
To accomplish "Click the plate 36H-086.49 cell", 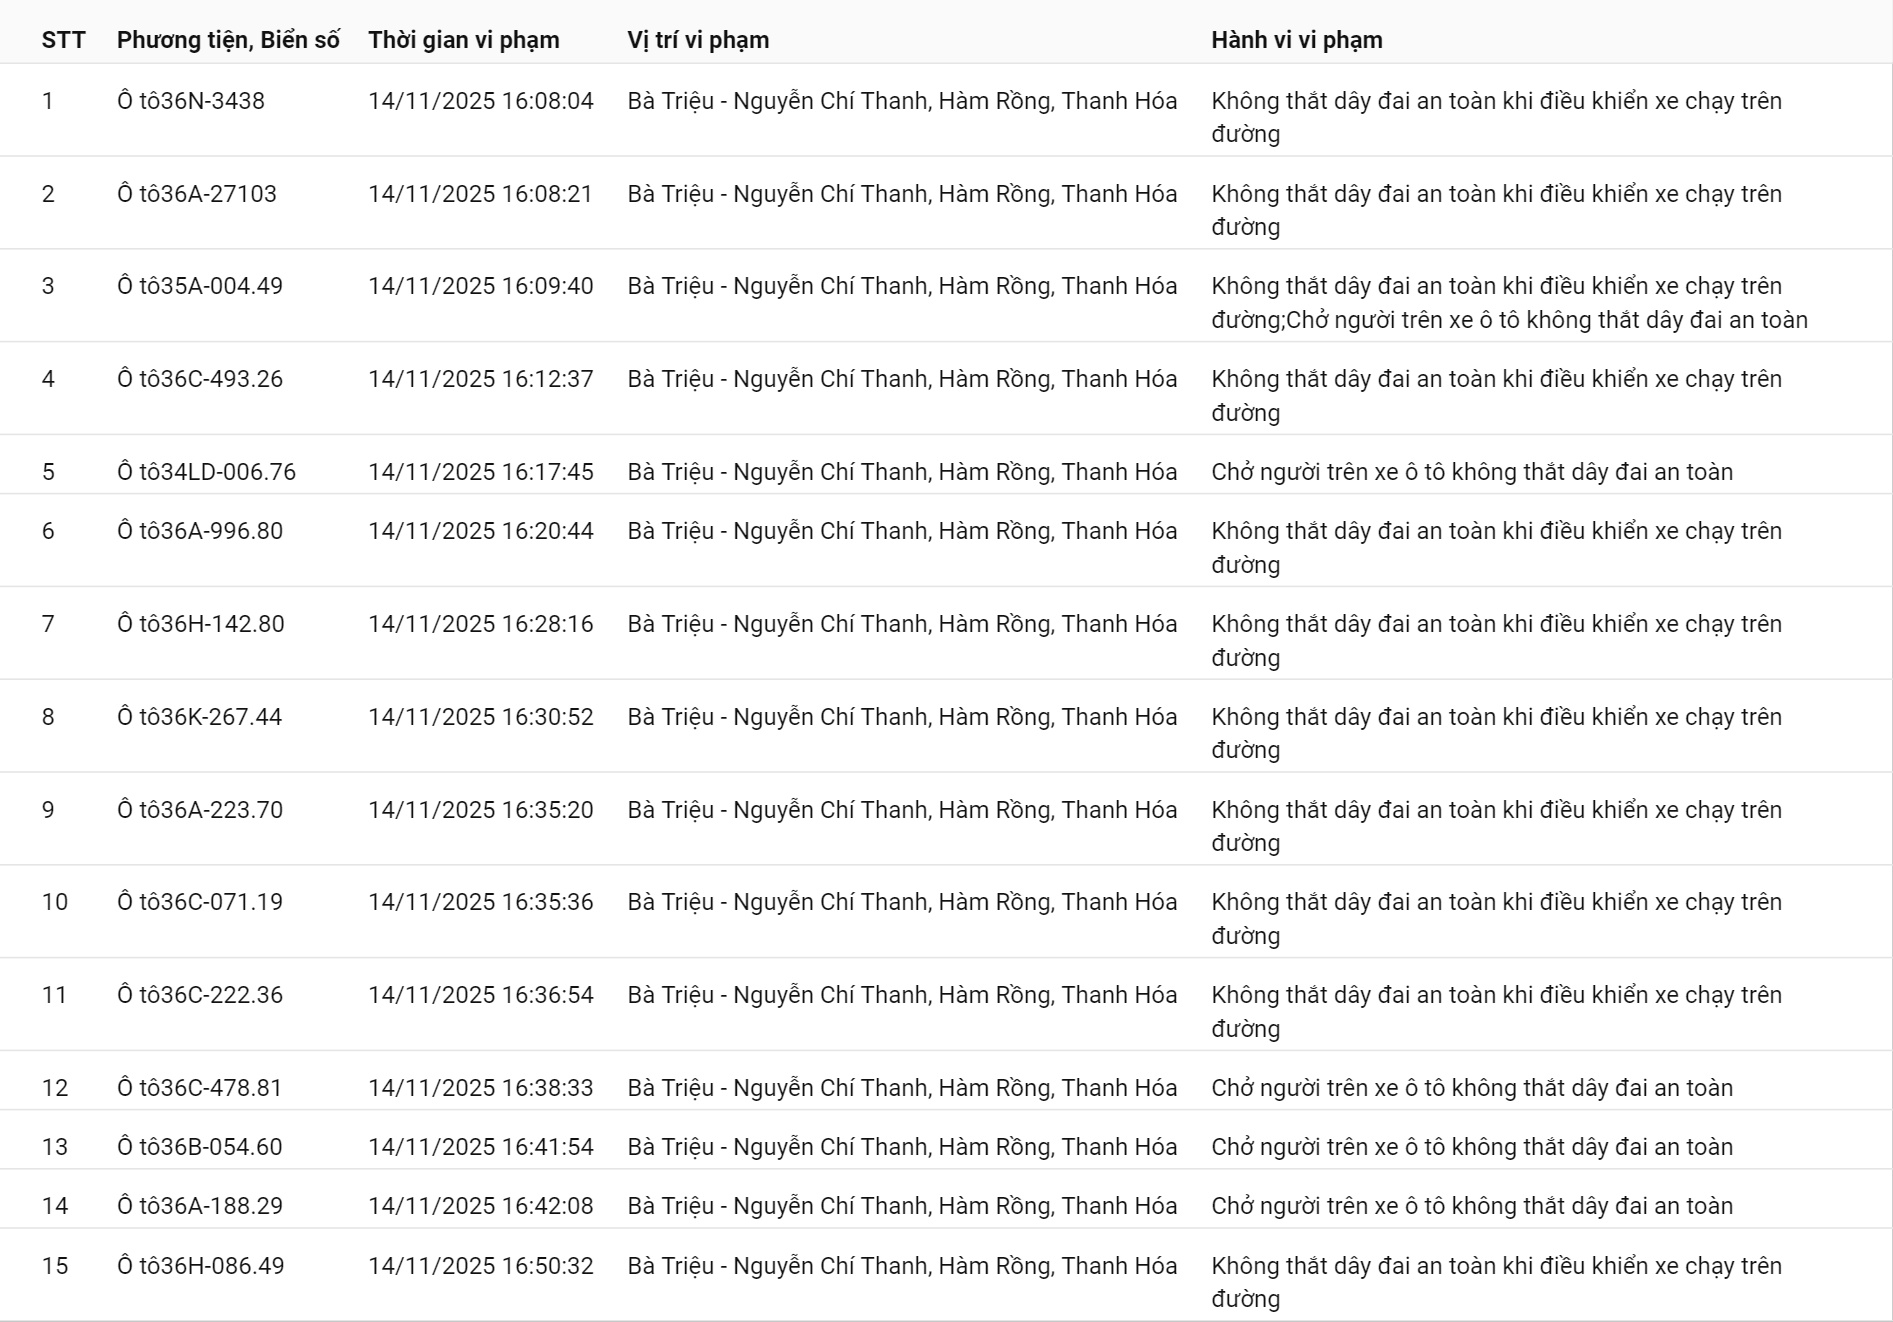I will (x=201, y=1266).
